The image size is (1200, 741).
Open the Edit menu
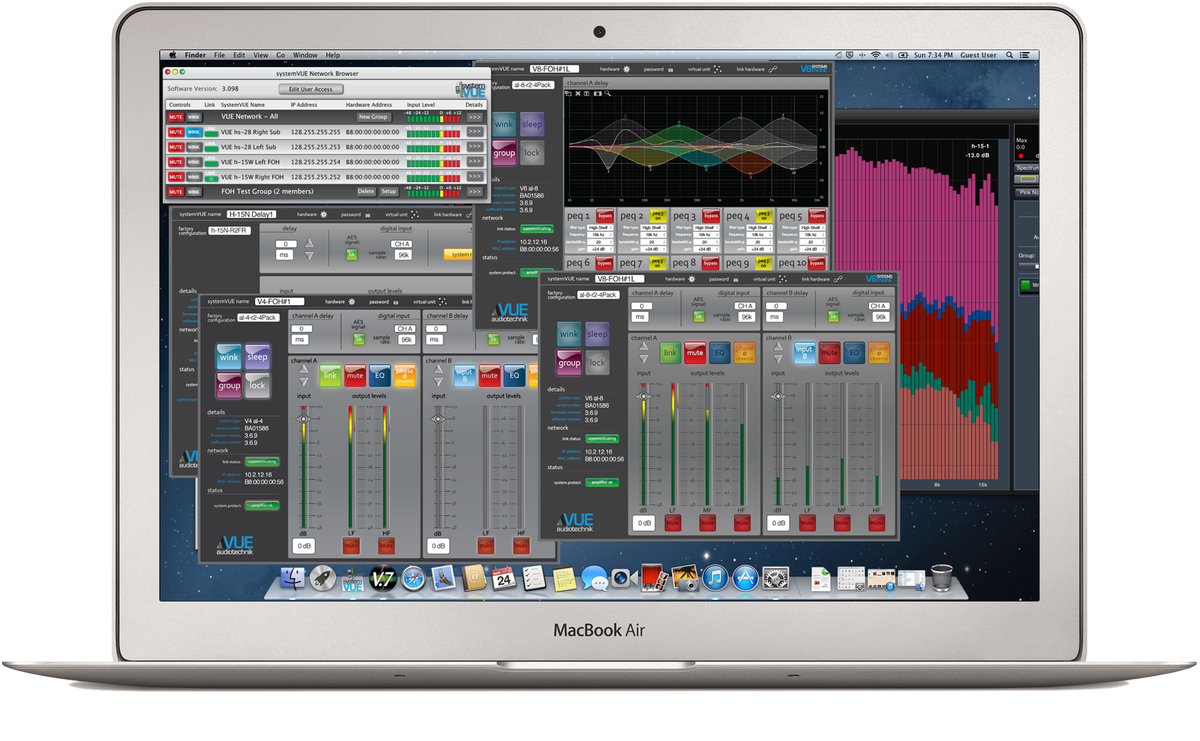[x=239, y=55]
